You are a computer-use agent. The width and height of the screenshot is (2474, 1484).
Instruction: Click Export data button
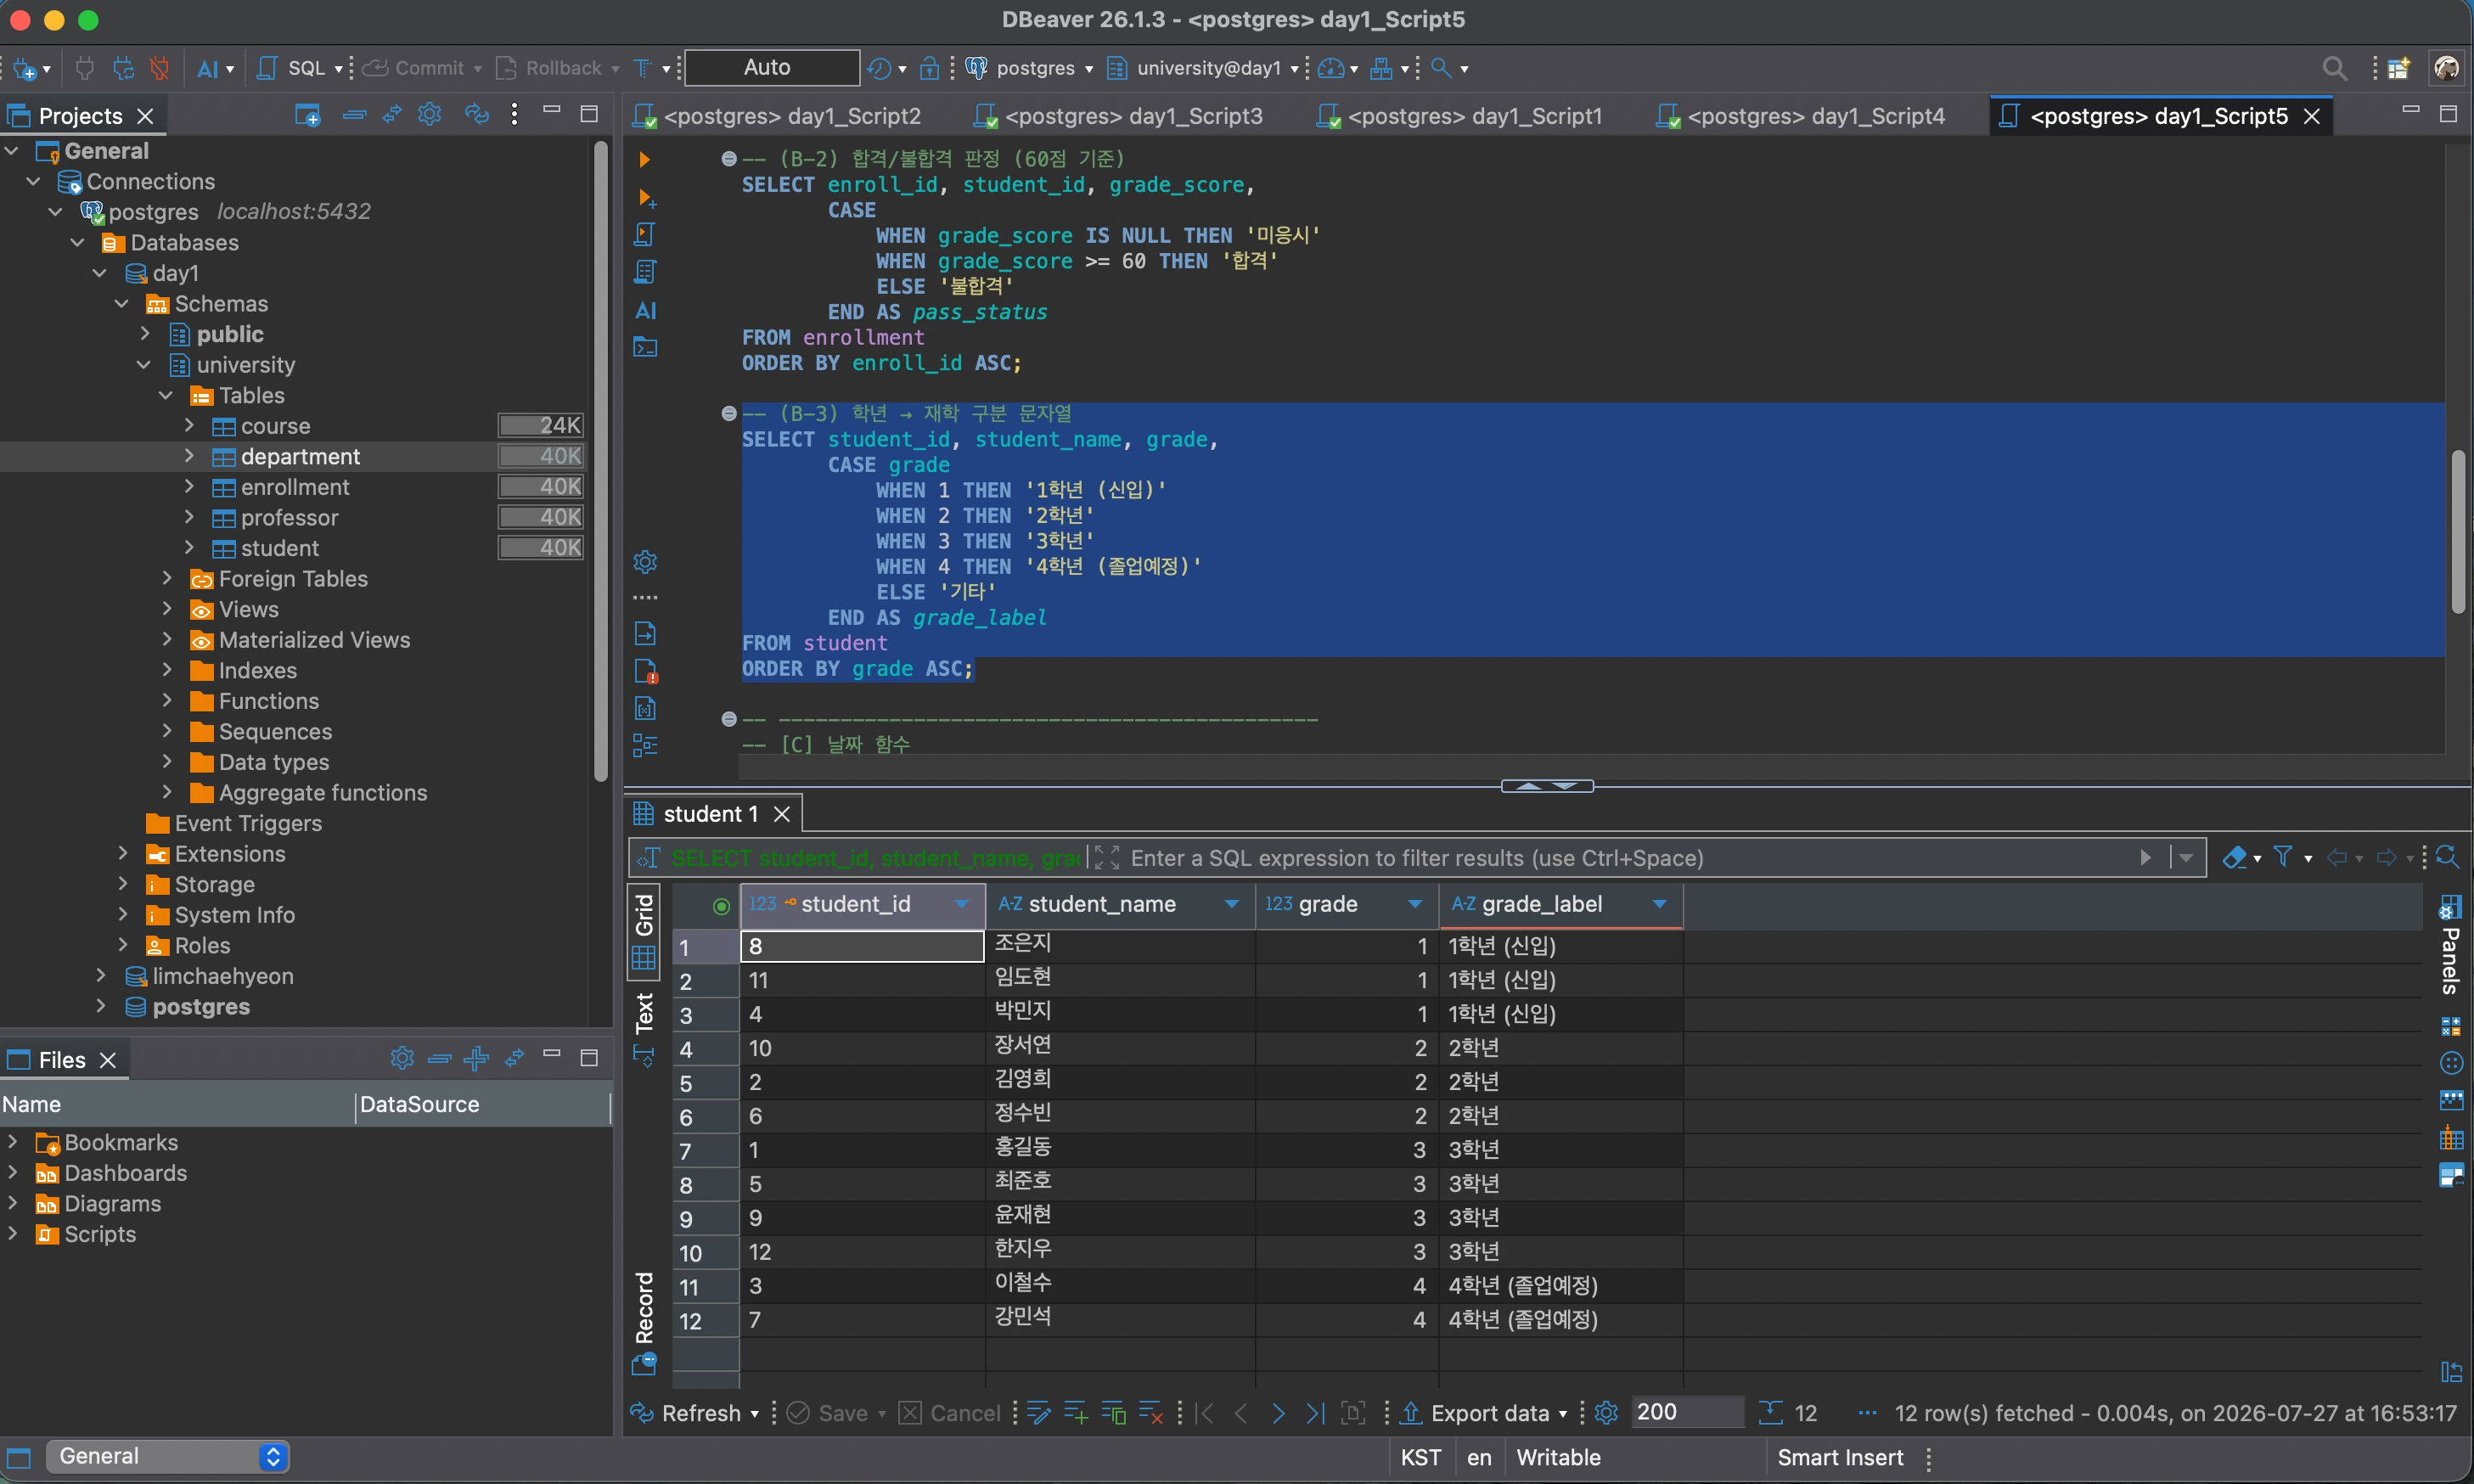click(1485, 1414)
